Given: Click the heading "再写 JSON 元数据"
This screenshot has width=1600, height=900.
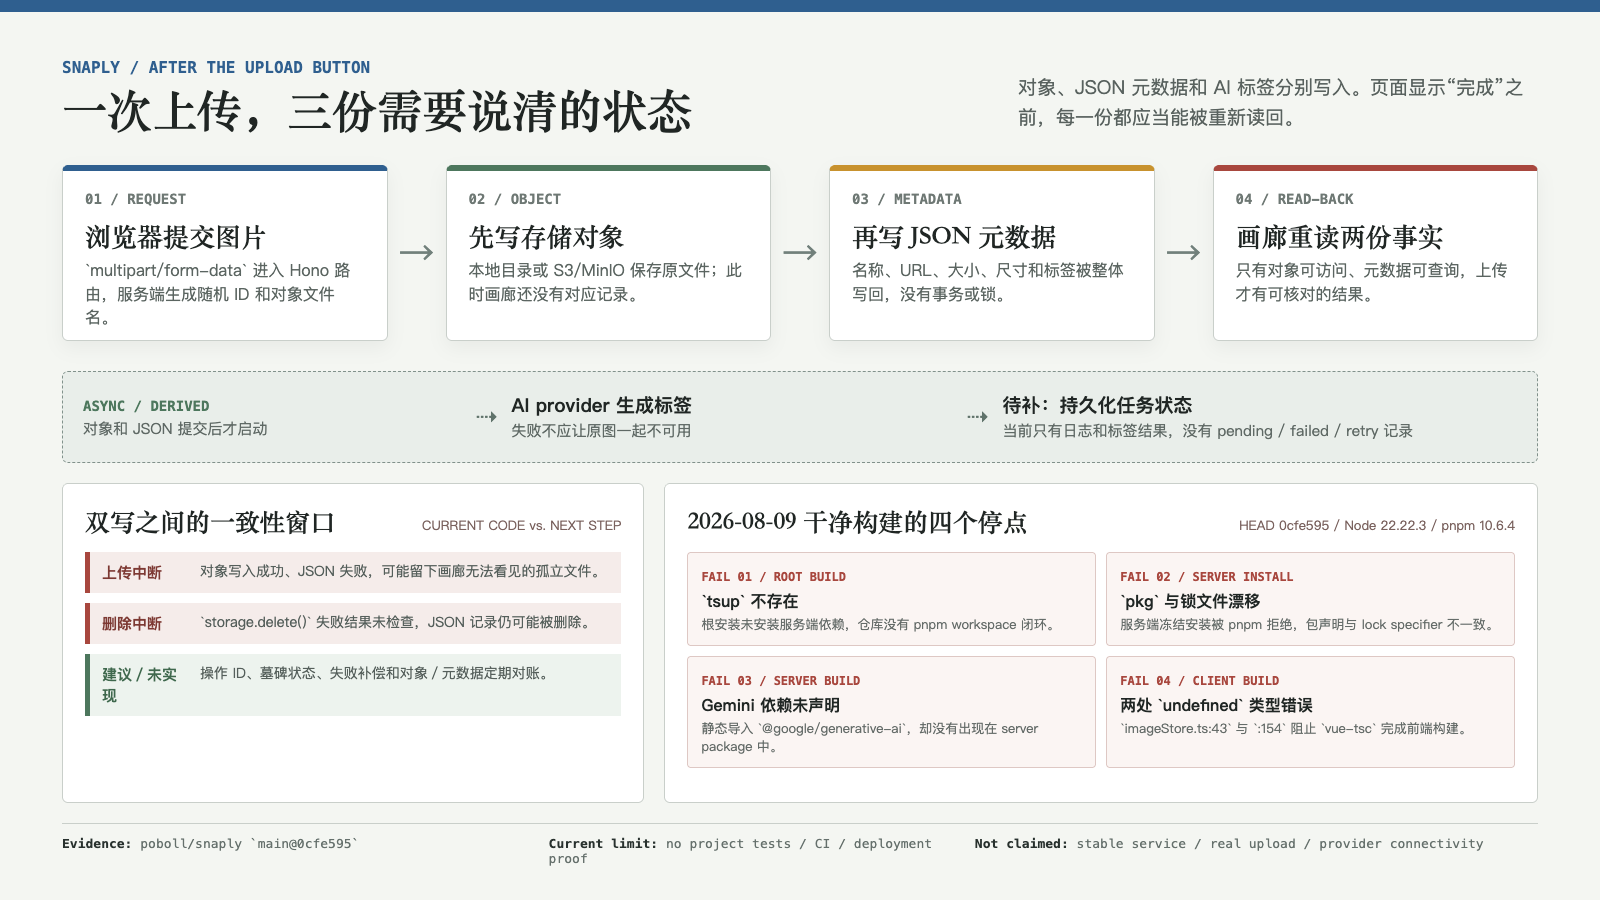Looking at the screenshot, I should (954, 237).
